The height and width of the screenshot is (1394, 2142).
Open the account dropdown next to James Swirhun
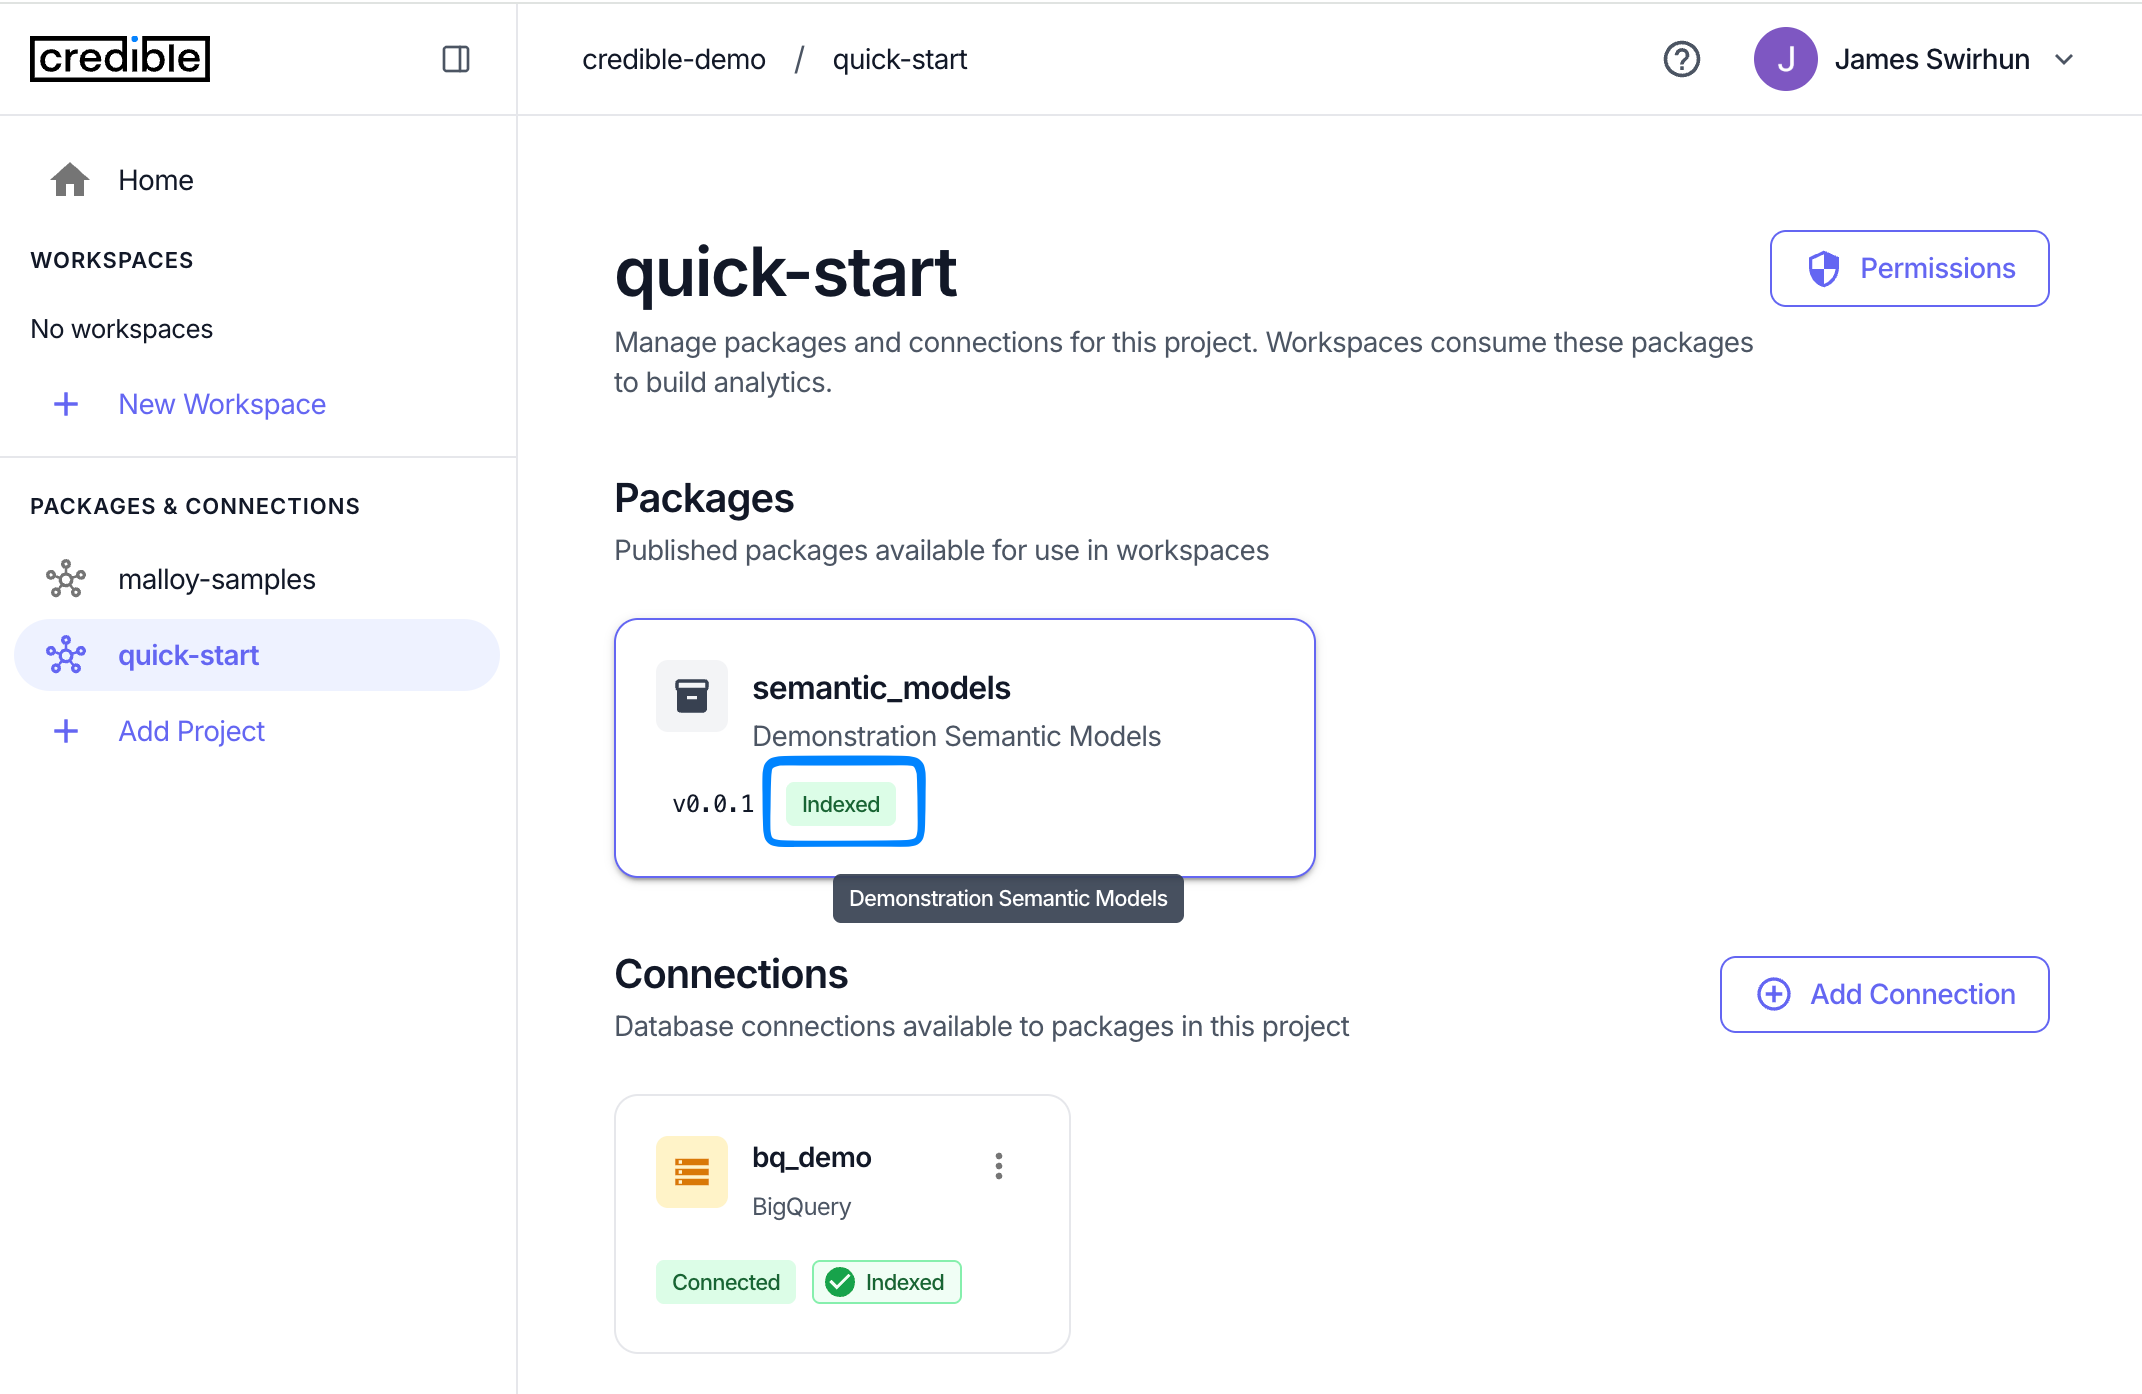coord(2064,59)
